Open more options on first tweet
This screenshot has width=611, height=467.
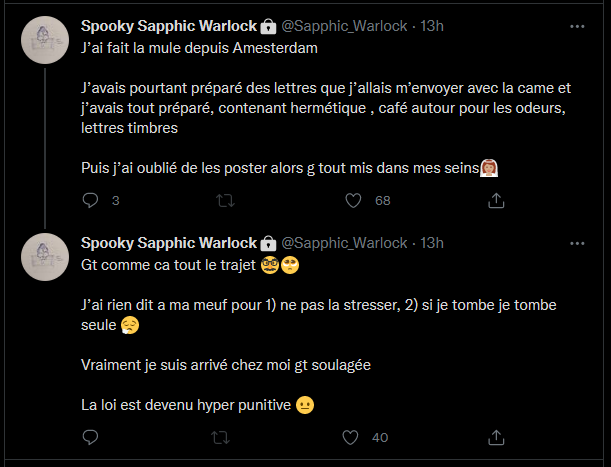pos(577,25)
